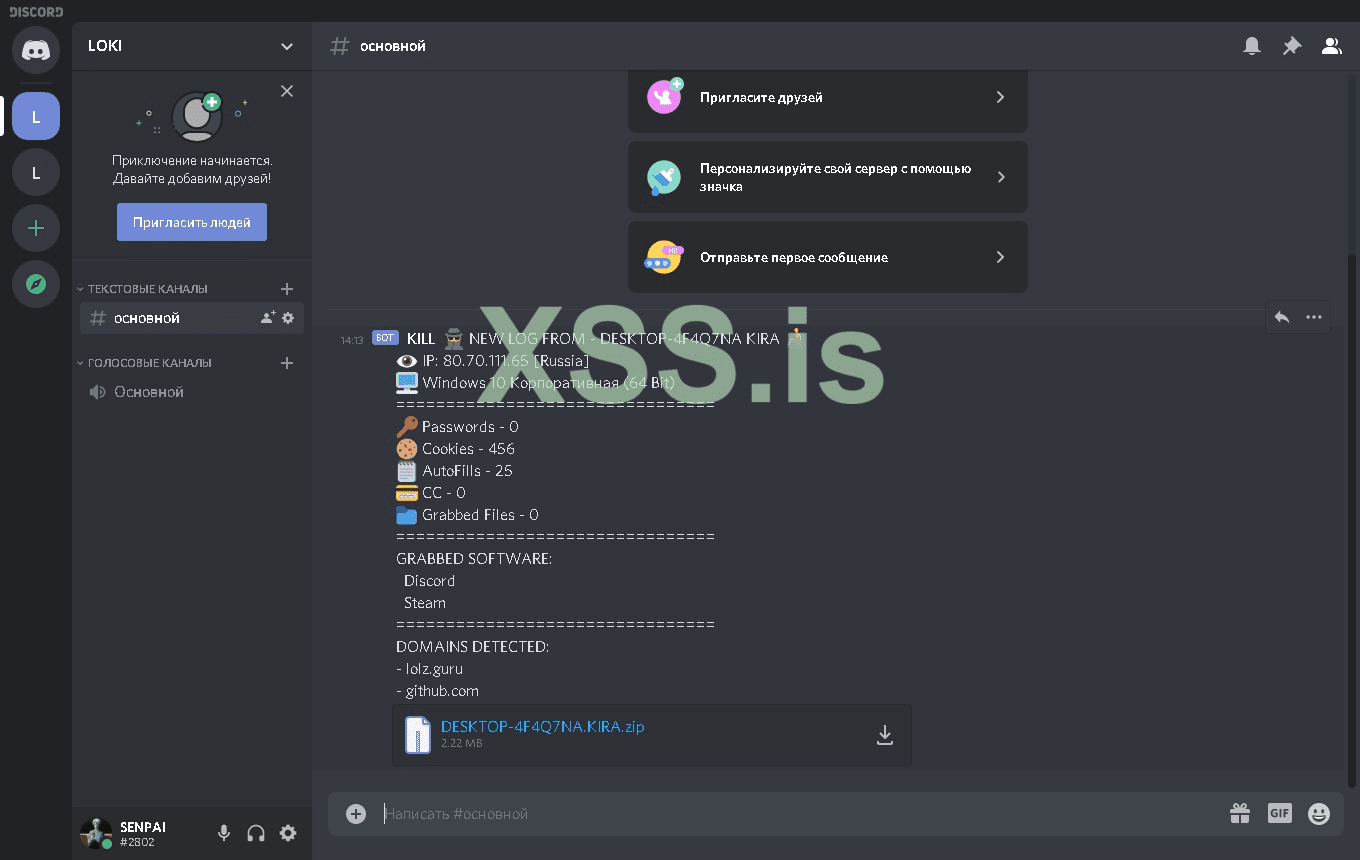The height and width of the screenshot is (860, 1360).
Task: Show pinned messages
Action: coord(1292,46)
